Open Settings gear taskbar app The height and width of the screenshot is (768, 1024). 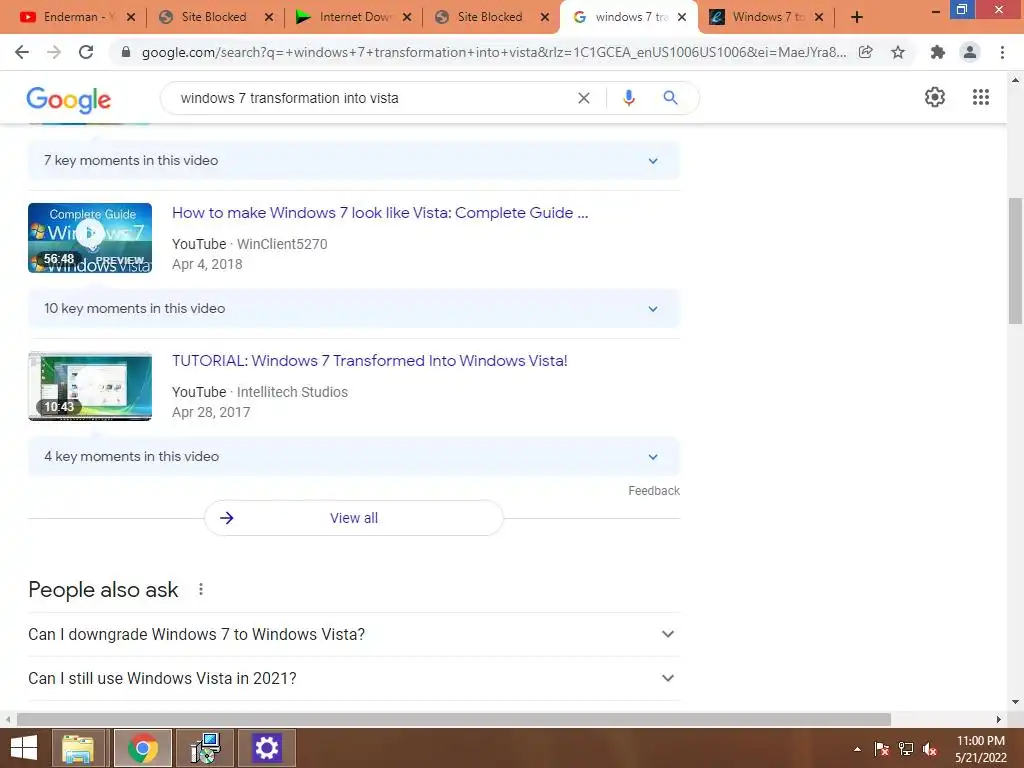pos(266,748)
